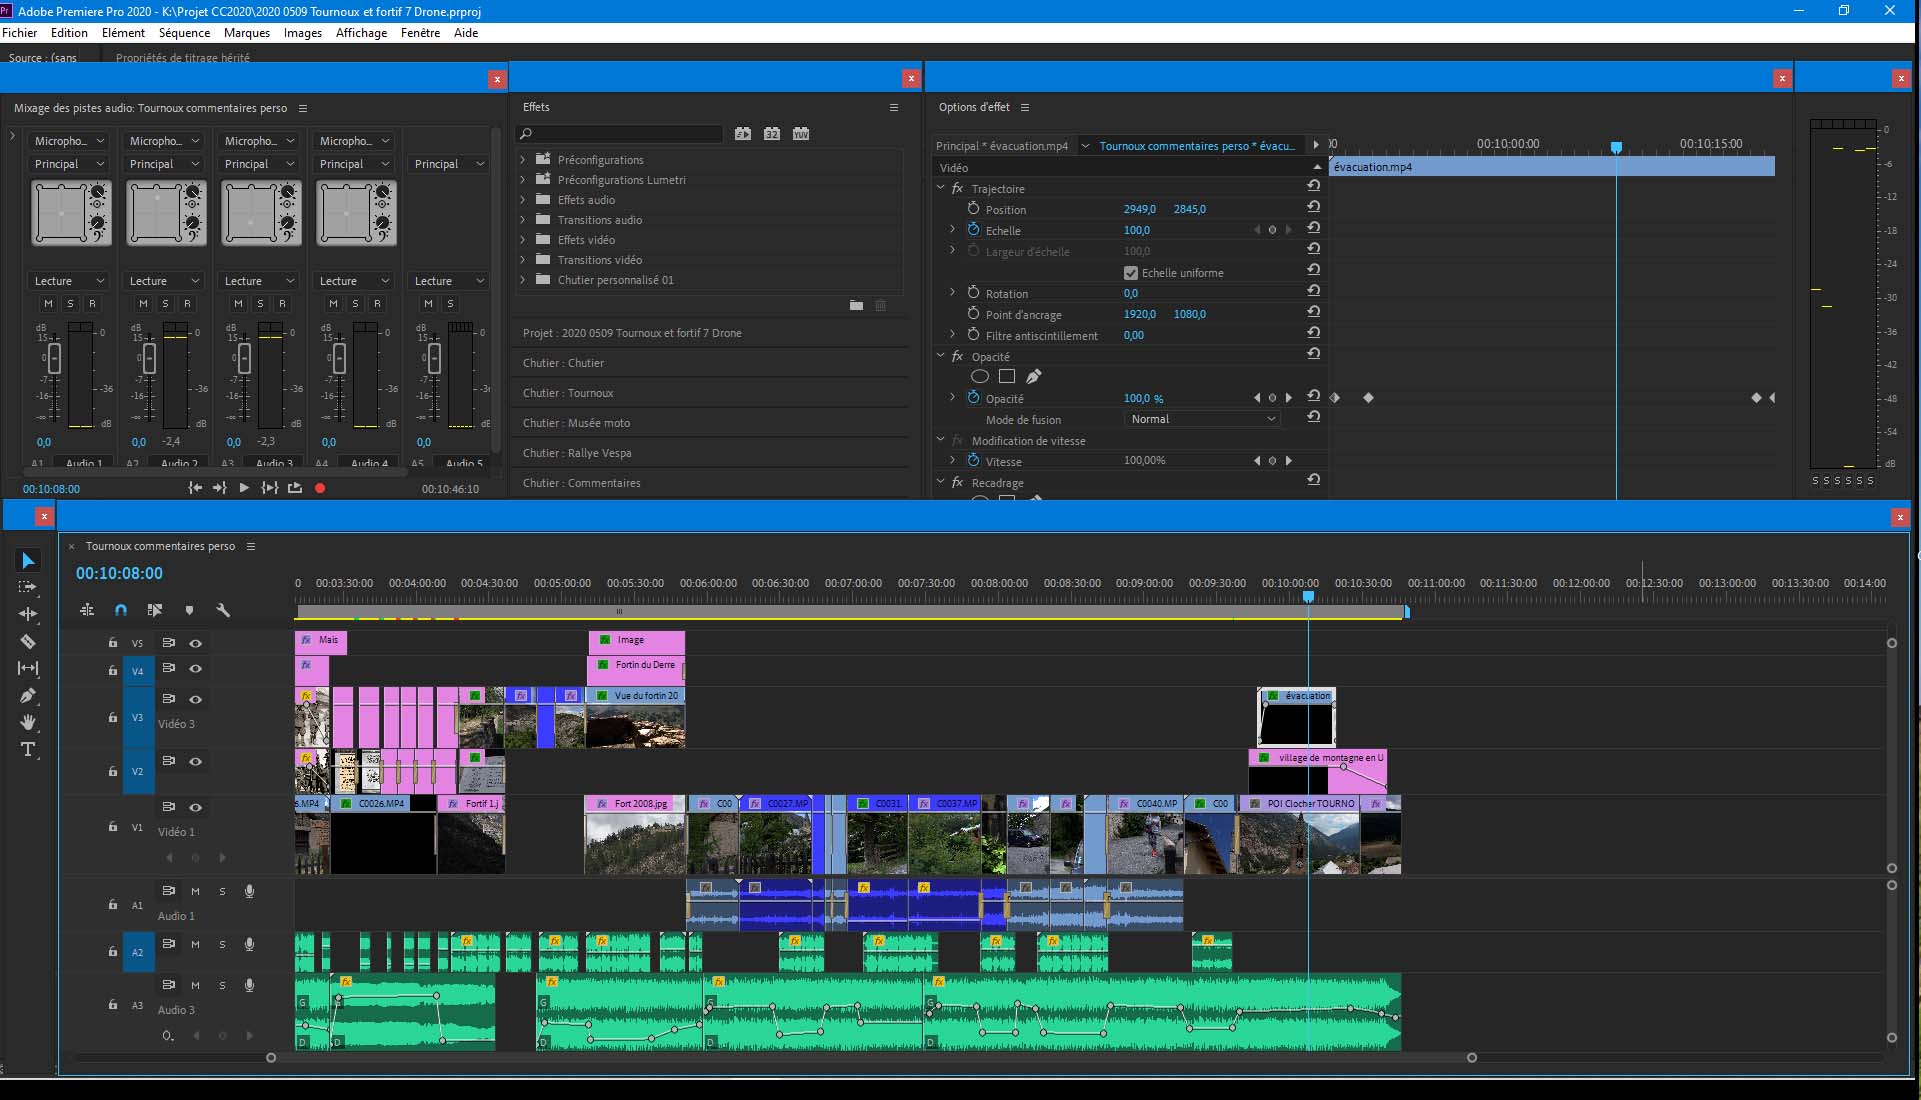
Task: Open the Chutier : Tournoux panel
Action: coord(568,393)
